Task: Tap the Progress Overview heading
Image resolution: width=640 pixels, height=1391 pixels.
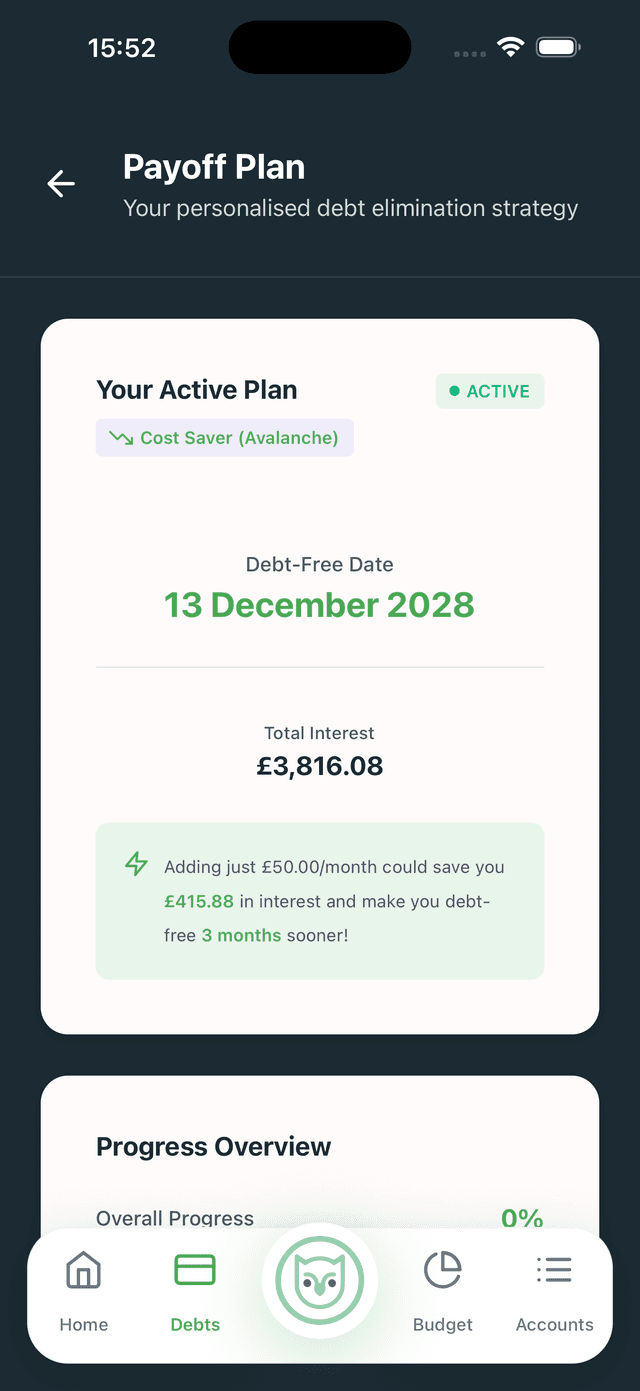Action: tap(213, 1147)
